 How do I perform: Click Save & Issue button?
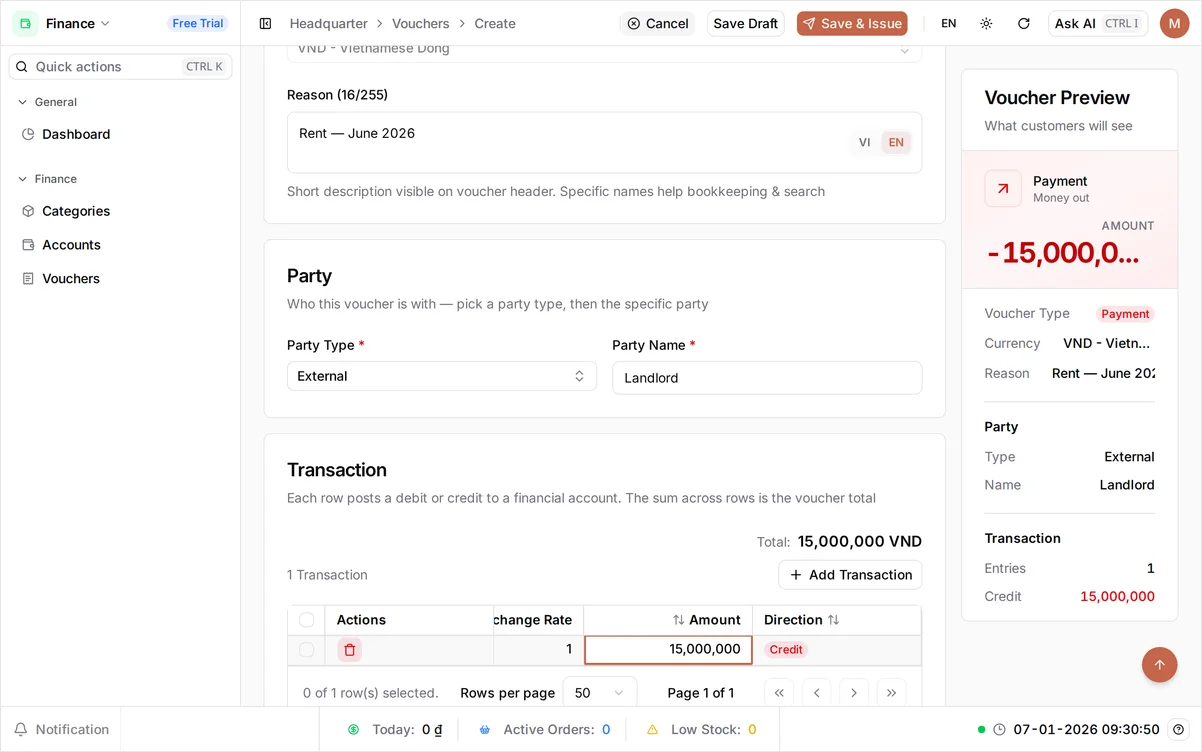point(852,23)
